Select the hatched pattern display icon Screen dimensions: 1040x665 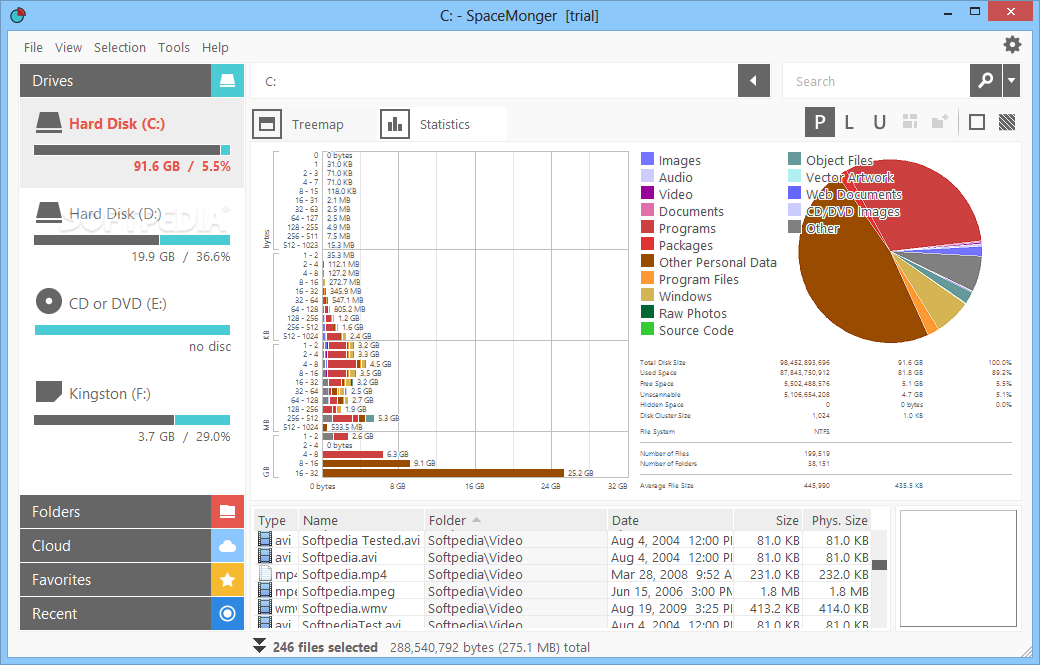pos(1007,122)
